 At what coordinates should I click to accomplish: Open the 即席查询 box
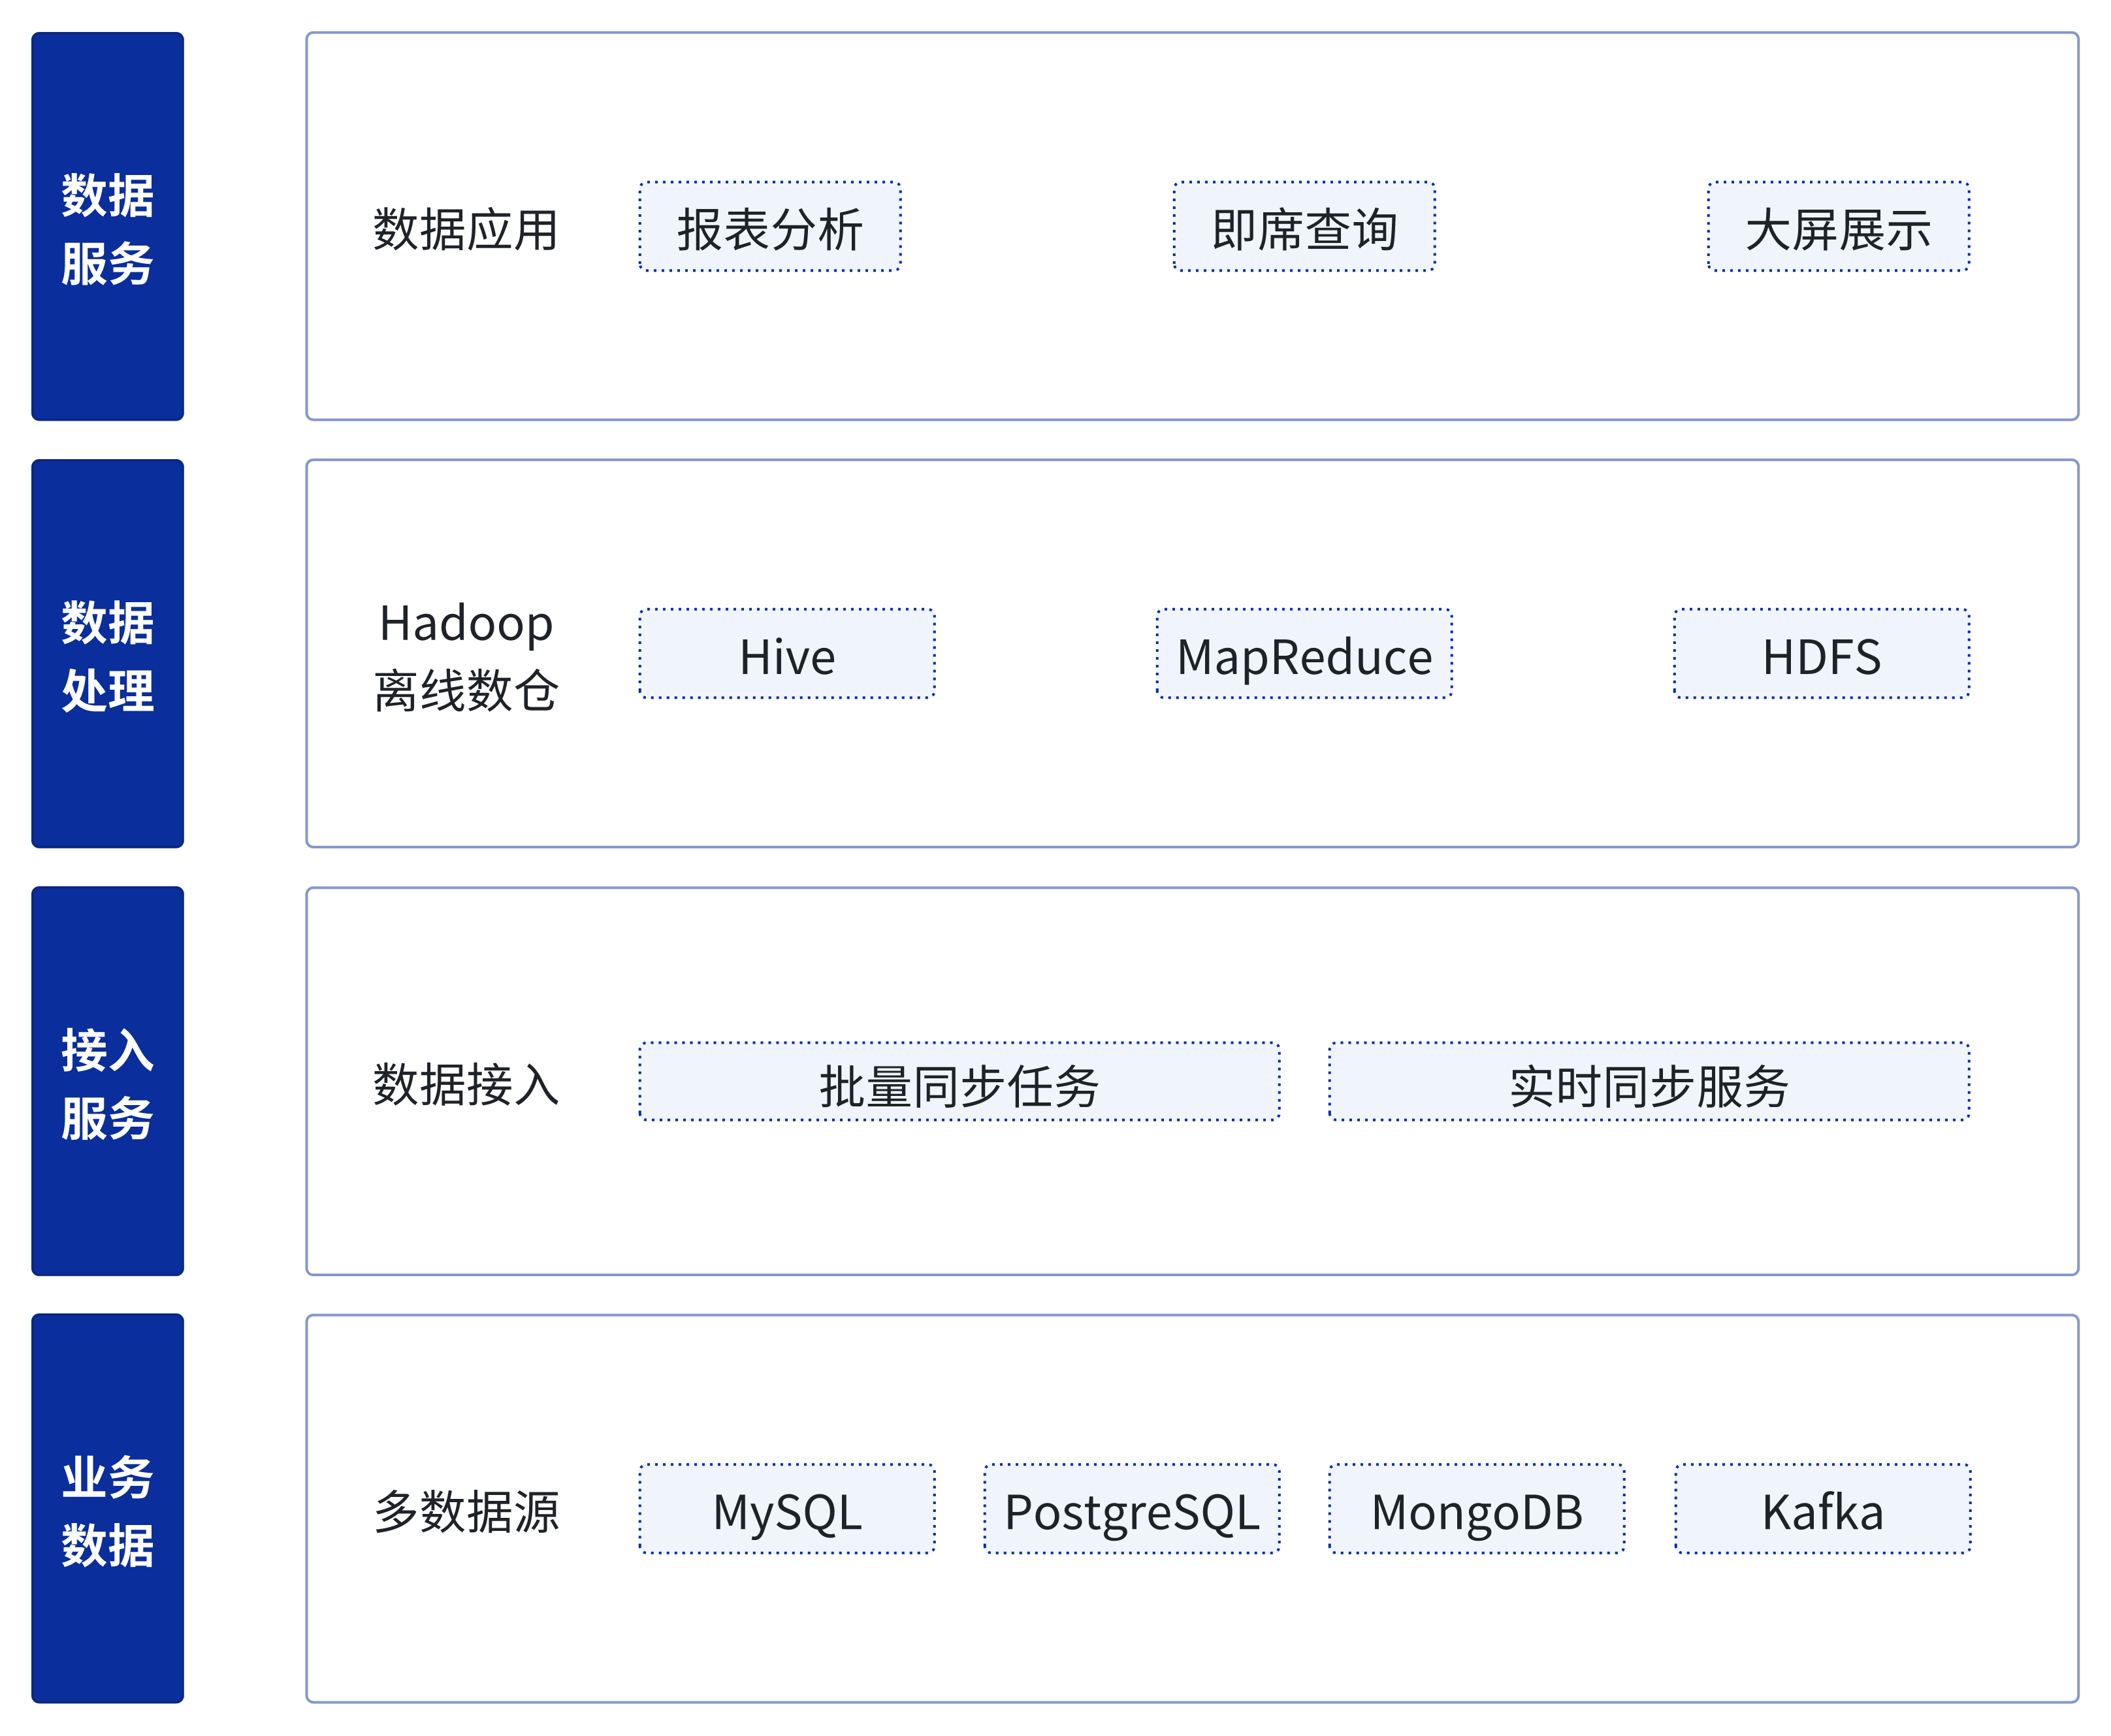click(x=1304, y=227)
